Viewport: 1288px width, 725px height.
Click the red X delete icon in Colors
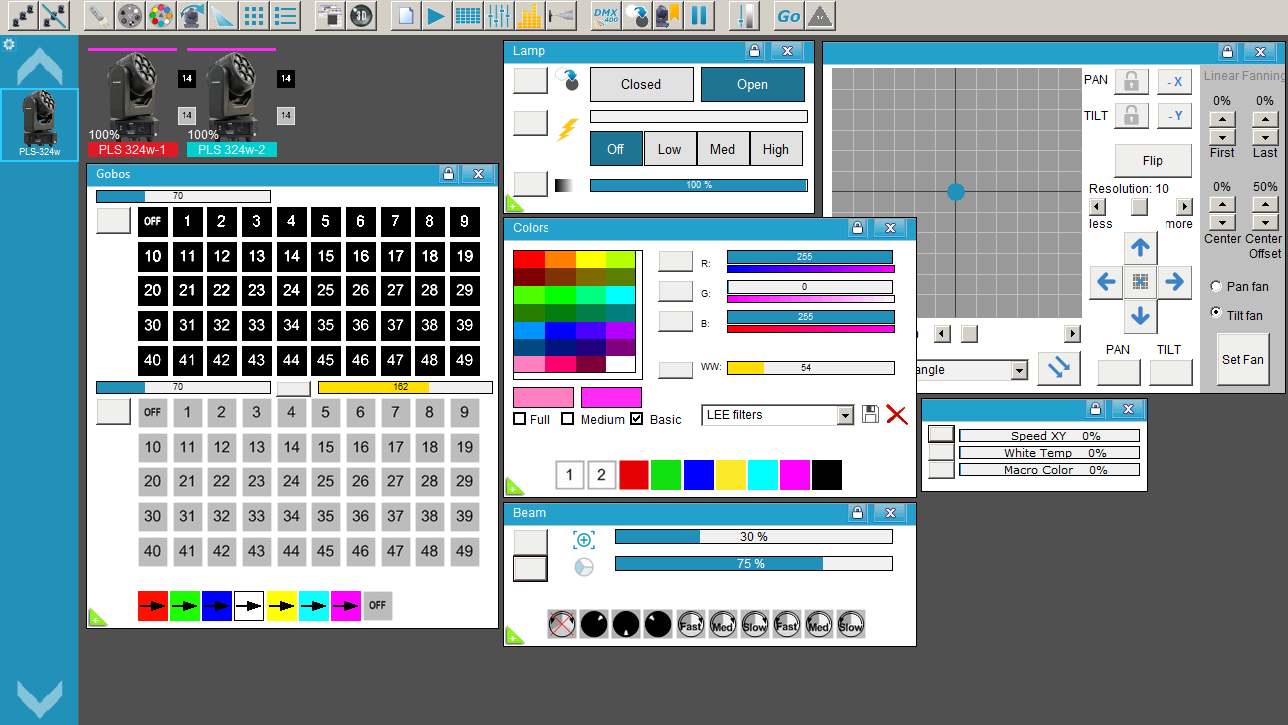tap(897, 415)
